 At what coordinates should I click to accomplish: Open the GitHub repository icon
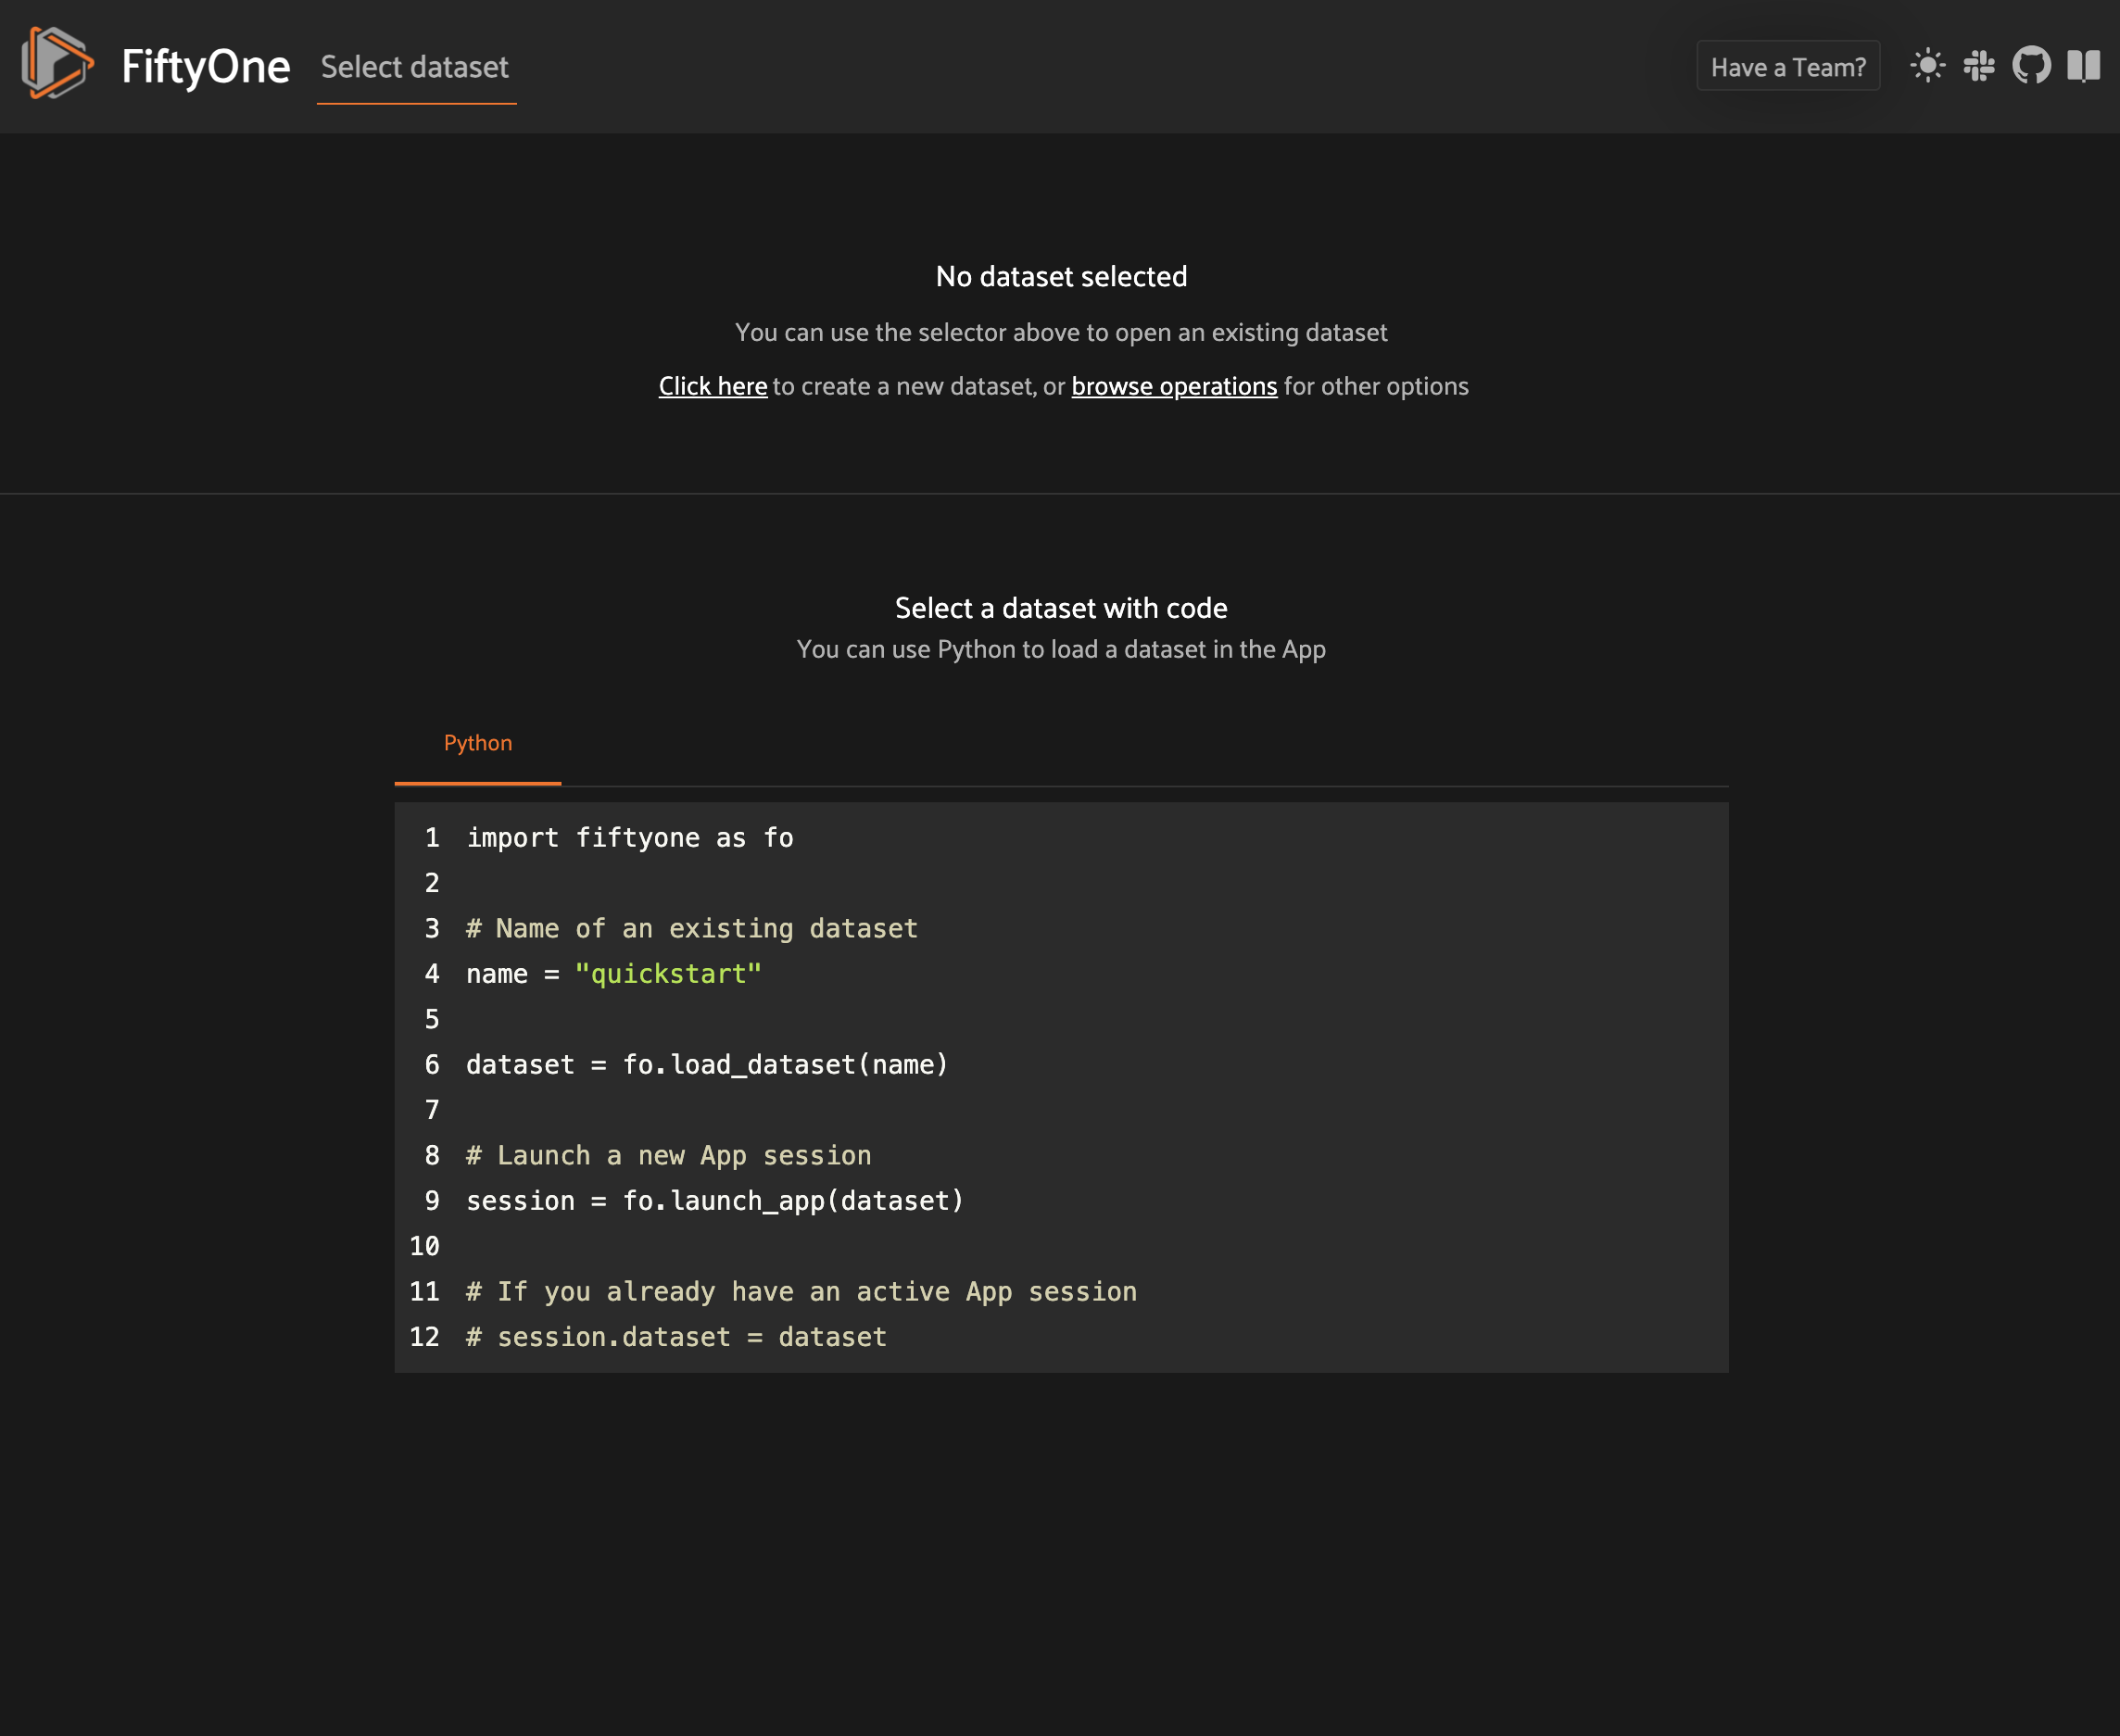point(2031,66)
